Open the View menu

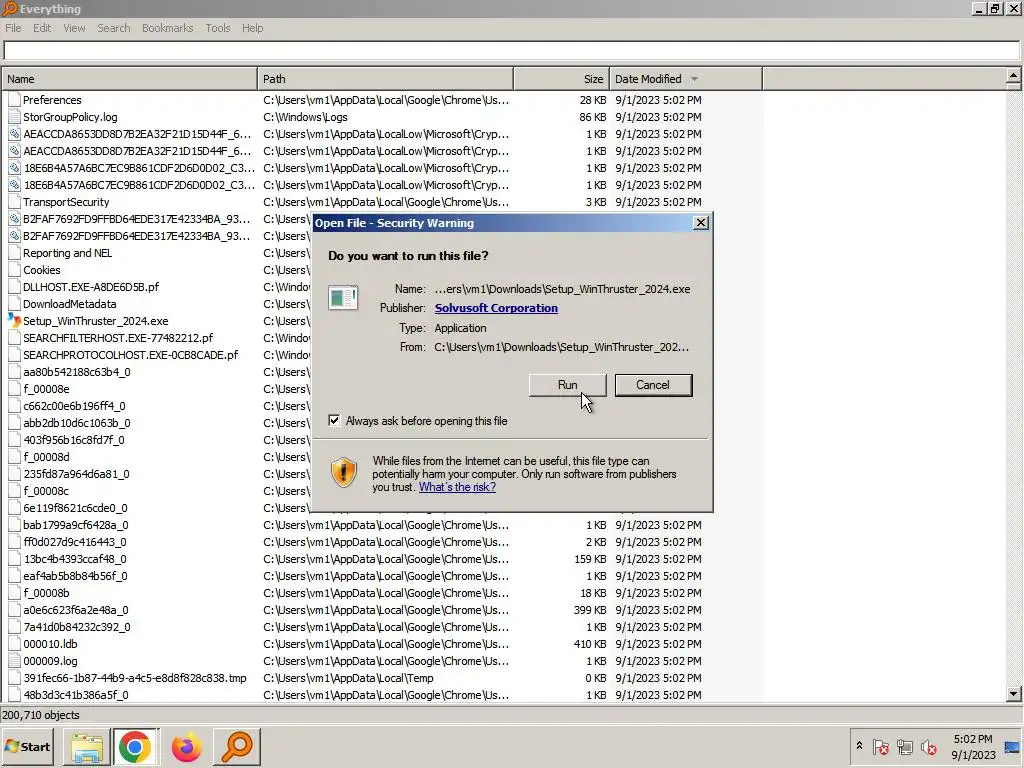(x=74, y=28)
